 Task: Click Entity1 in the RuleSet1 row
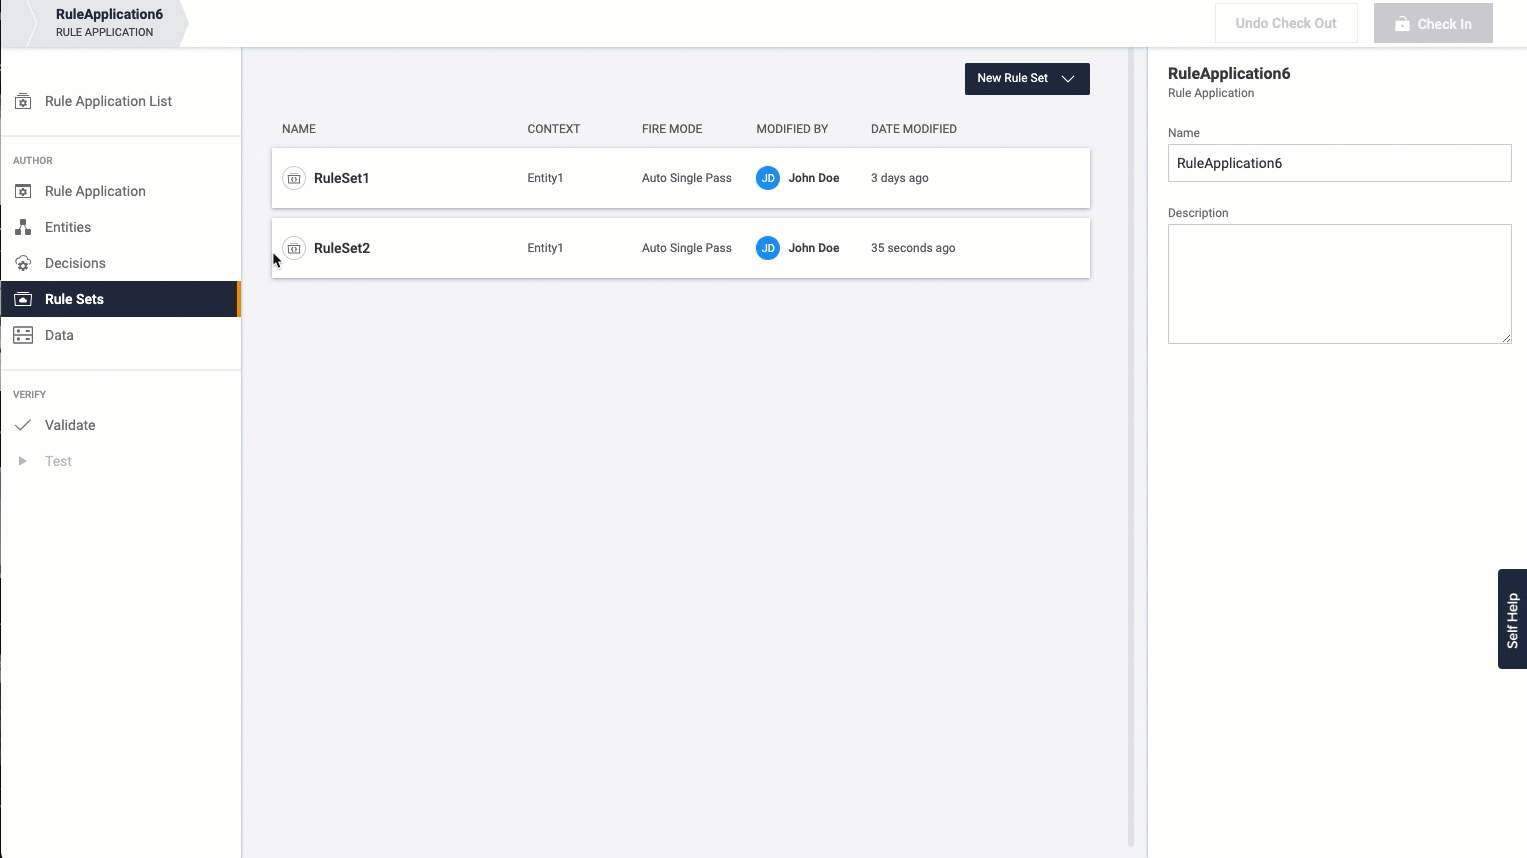545,178
